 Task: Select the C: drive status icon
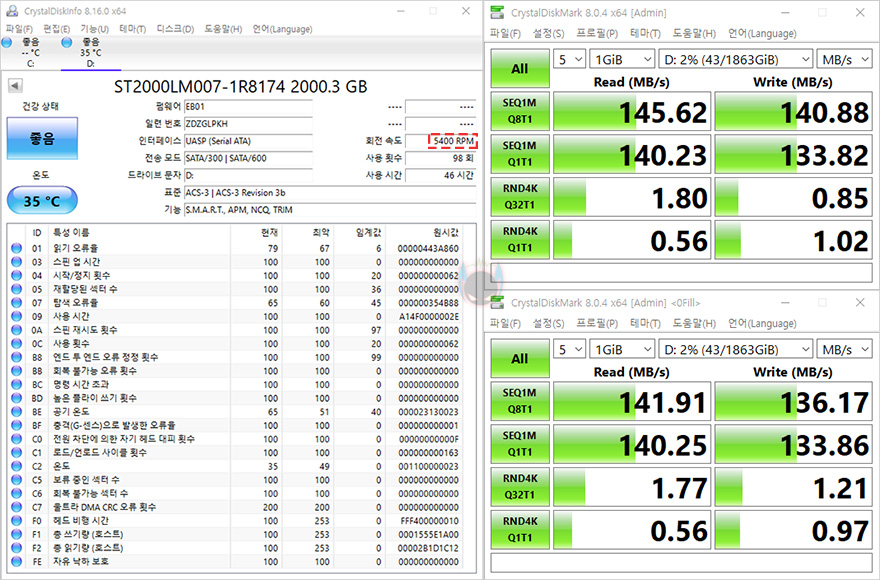[7, 42]
